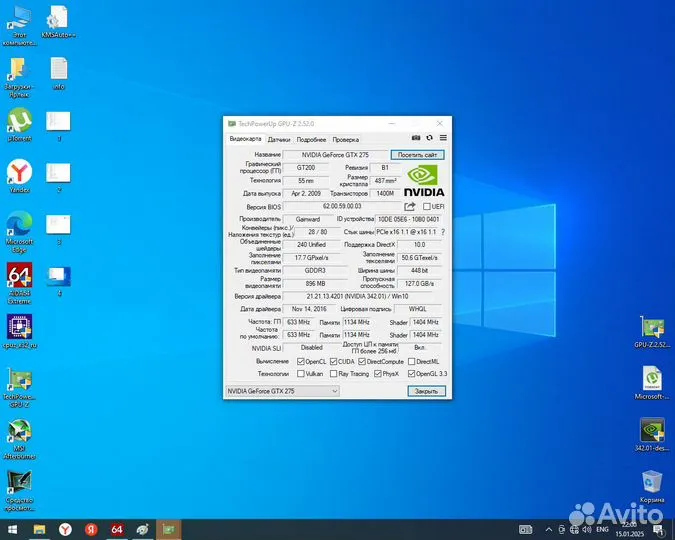Image resolution: width=675 pixels, height=540 pixels.
Task: Click the Nov 14, 2016 driver date value
Action: tap(309, 309)
